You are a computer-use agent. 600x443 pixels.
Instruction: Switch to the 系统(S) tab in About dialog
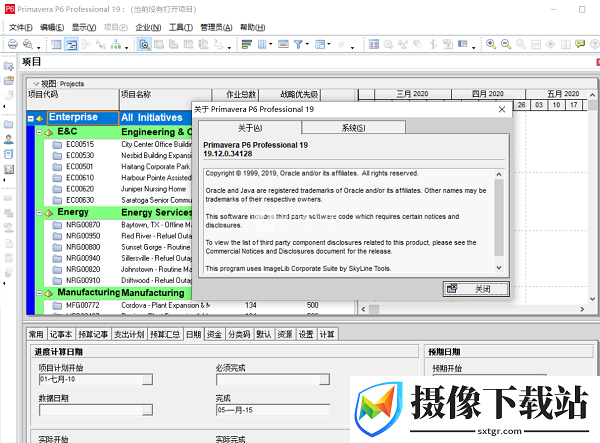click(x=354, y=128)
